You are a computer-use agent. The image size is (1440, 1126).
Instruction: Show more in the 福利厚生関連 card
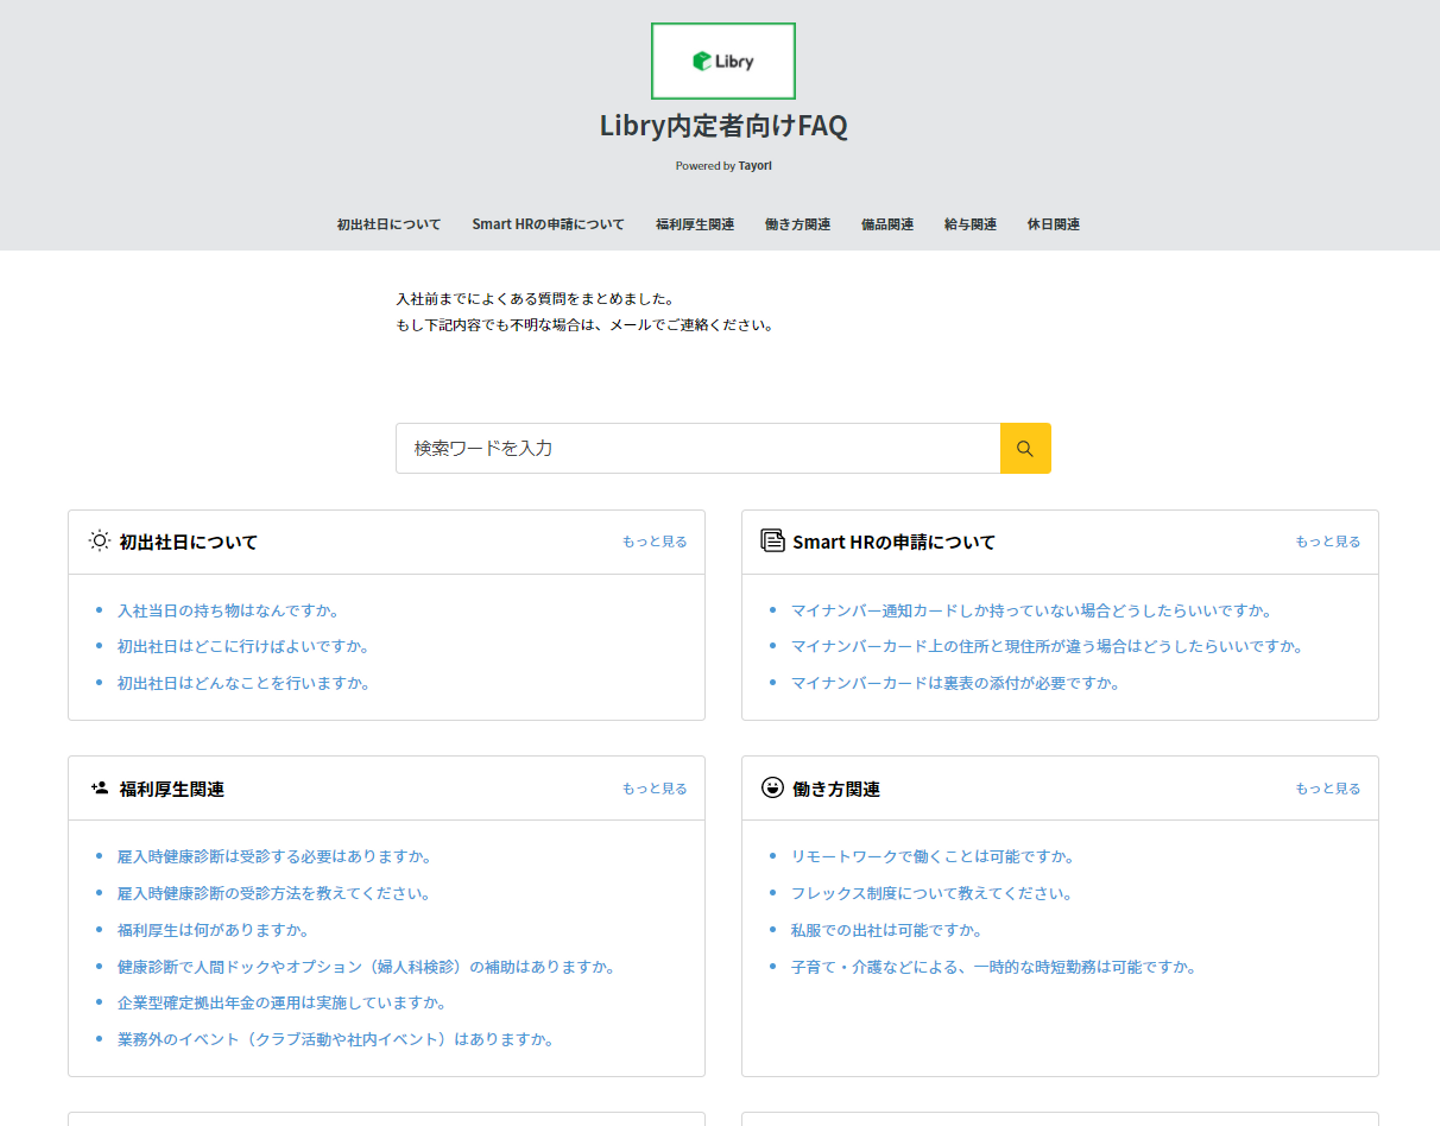pos(655,788)
